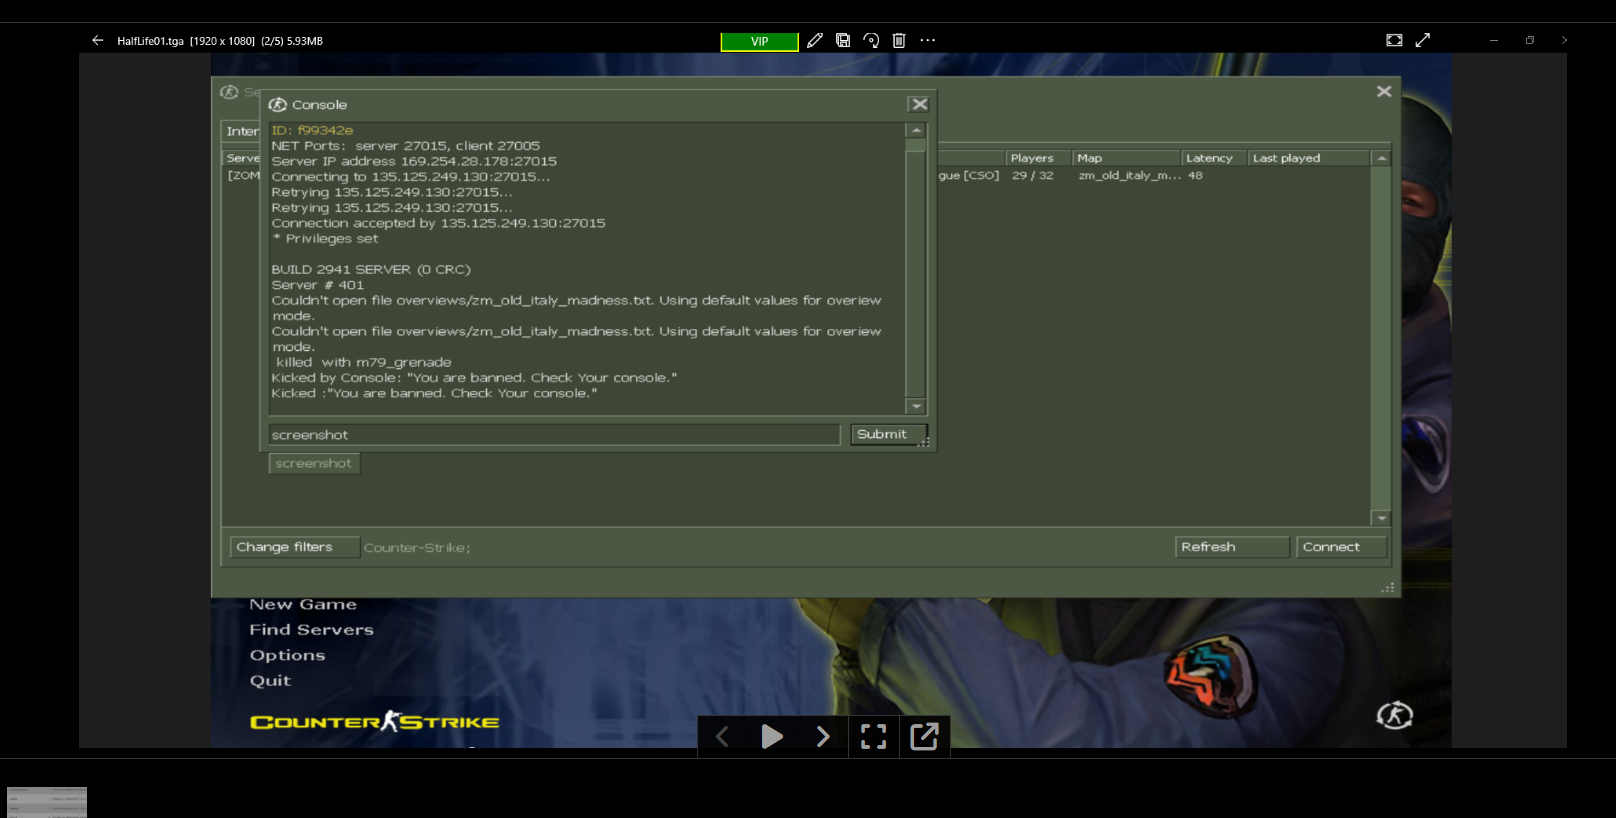1616x818 pixels.
Task: Go to next image with right chevron
Action: tap(823, 737)
